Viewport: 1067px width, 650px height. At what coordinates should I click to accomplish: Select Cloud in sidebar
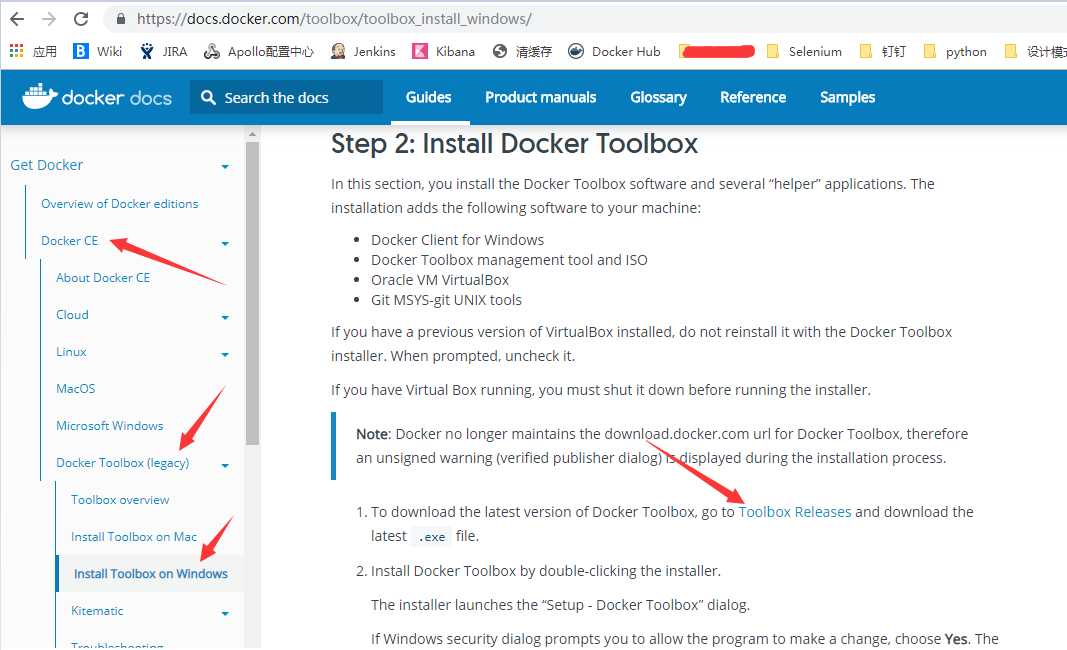[72, 314]
